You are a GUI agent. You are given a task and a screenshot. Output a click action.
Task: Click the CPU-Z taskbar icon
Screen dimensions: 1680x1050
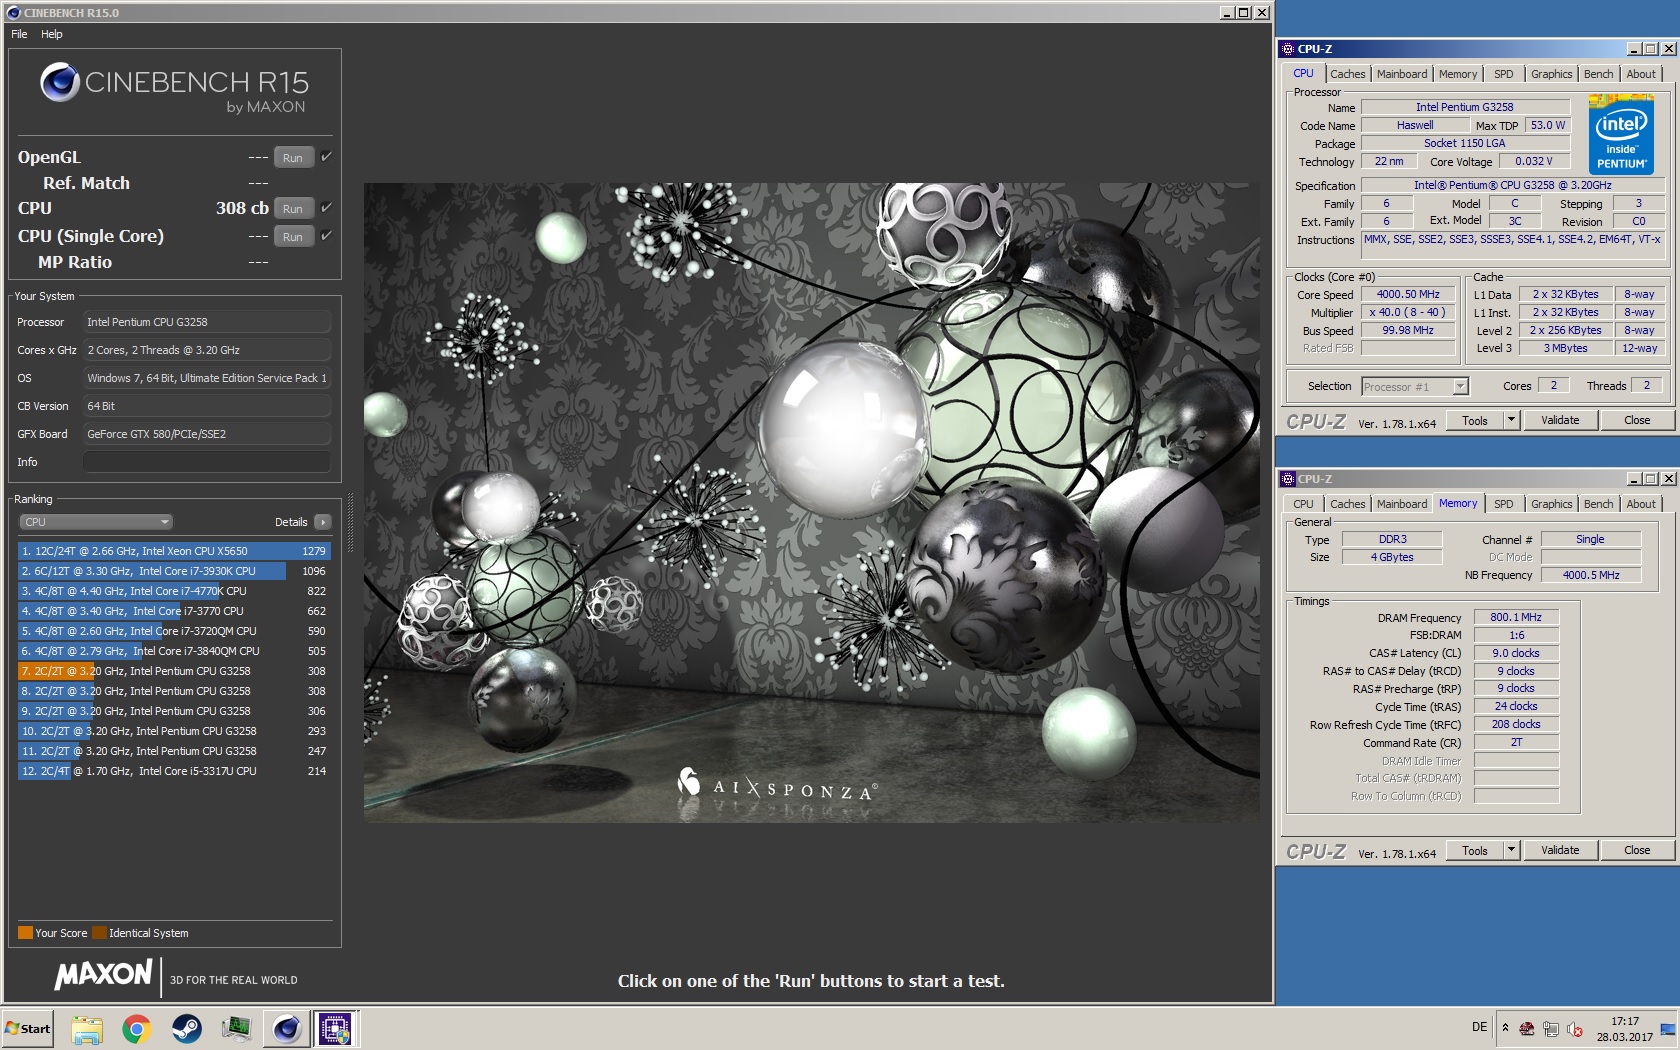tap(335, 1028)
